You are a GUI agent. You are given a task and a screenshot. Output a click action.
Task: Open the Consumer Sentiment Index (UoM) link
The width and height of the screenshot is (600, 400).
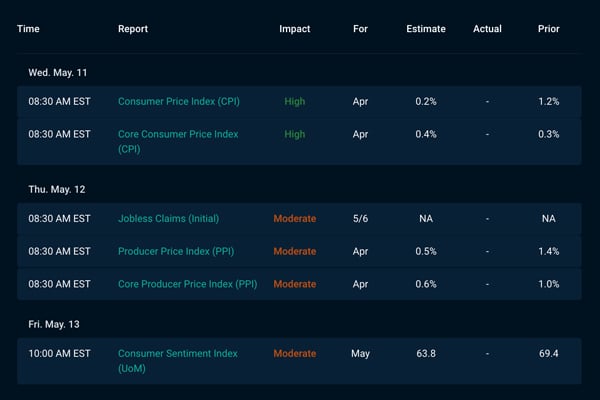tap(178, 361)
